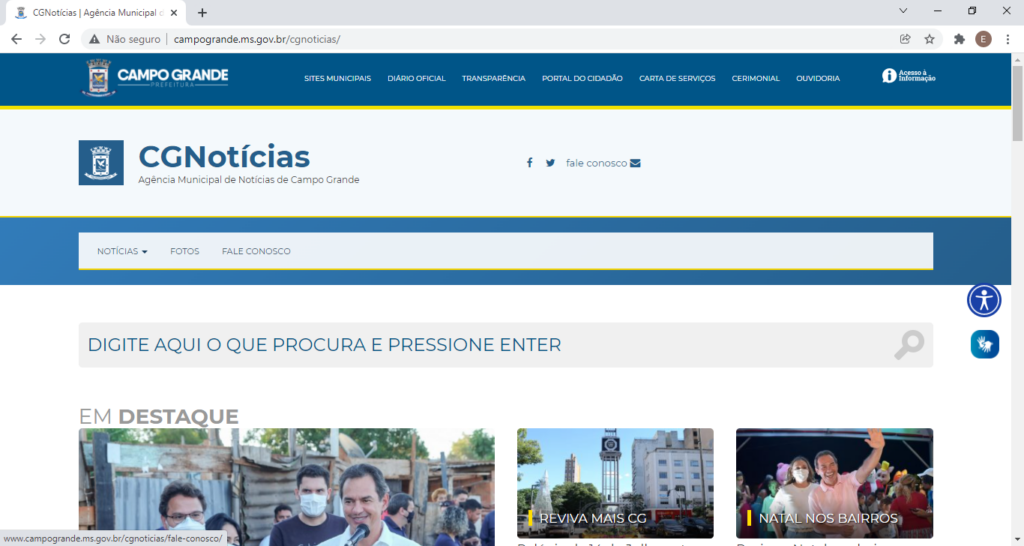This screenshot has height=546, width=1024.
Task: Click the CGNotícias coat of arms logo
Action: pyautogui.click(x=101, y=163)
